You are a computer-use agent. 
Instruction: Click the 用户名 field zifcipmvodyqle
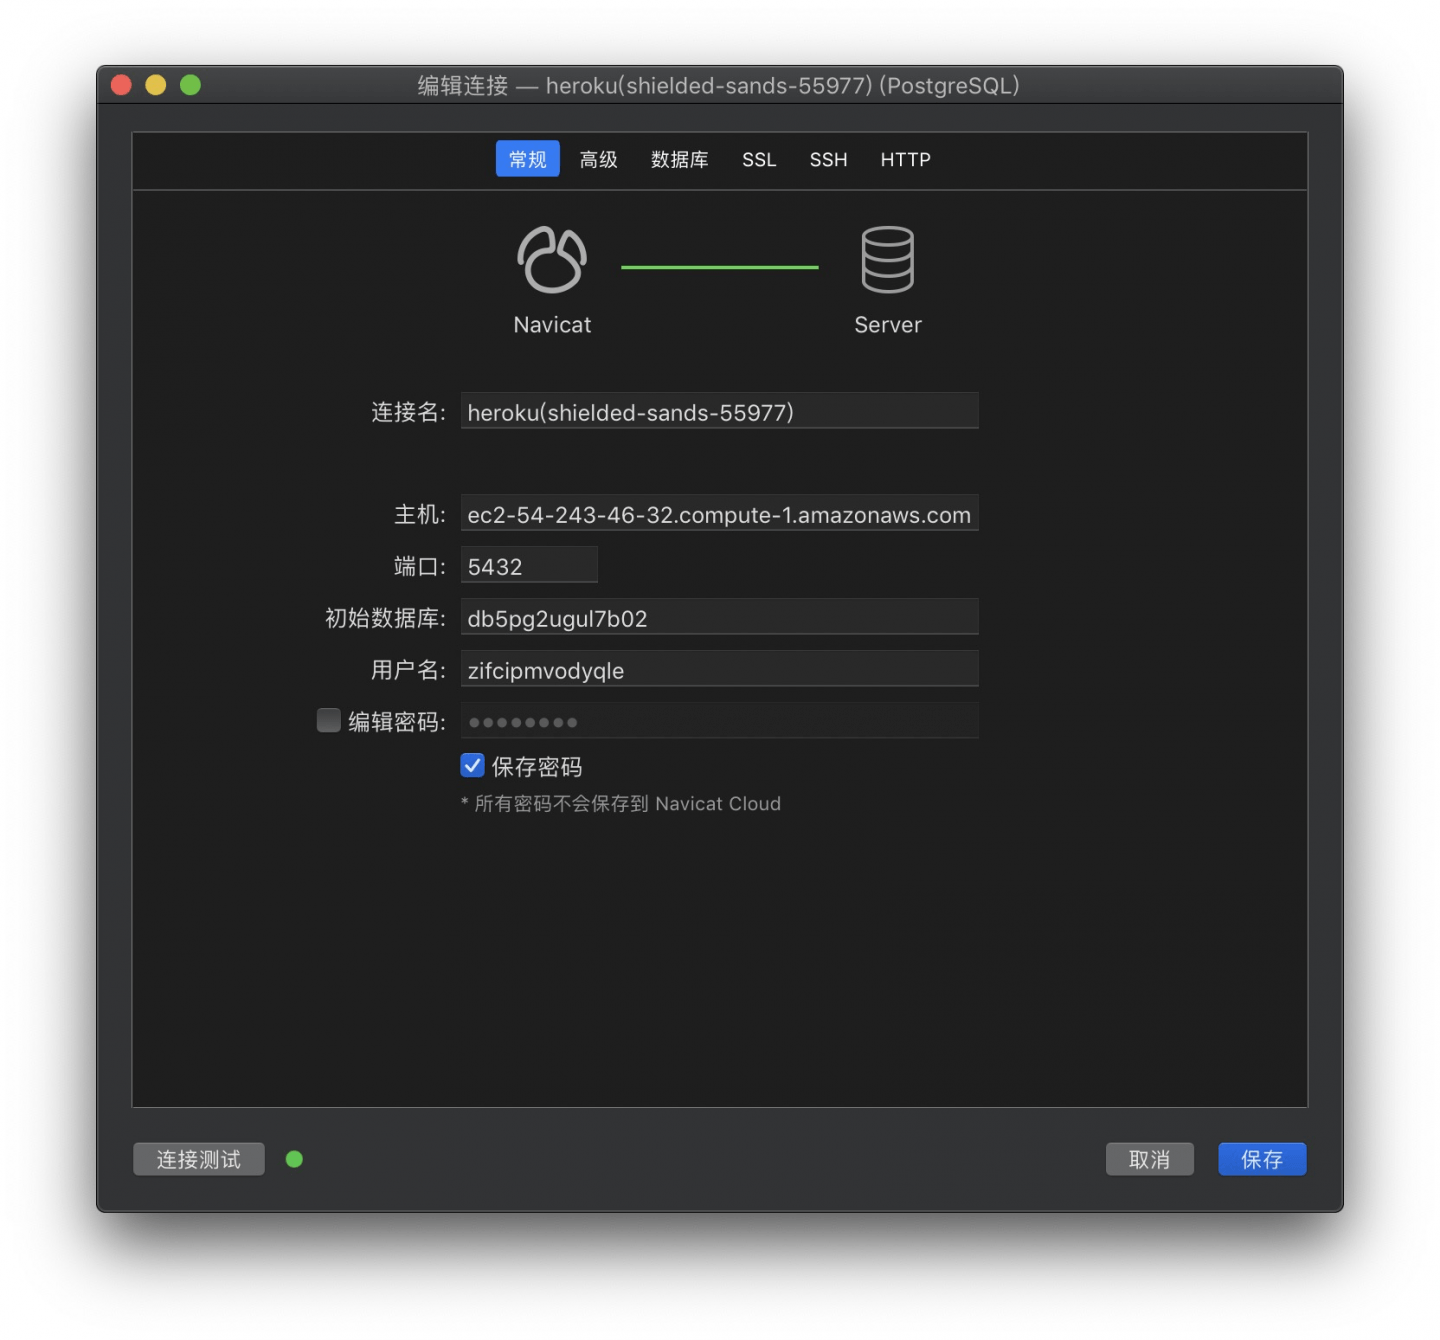719,670
